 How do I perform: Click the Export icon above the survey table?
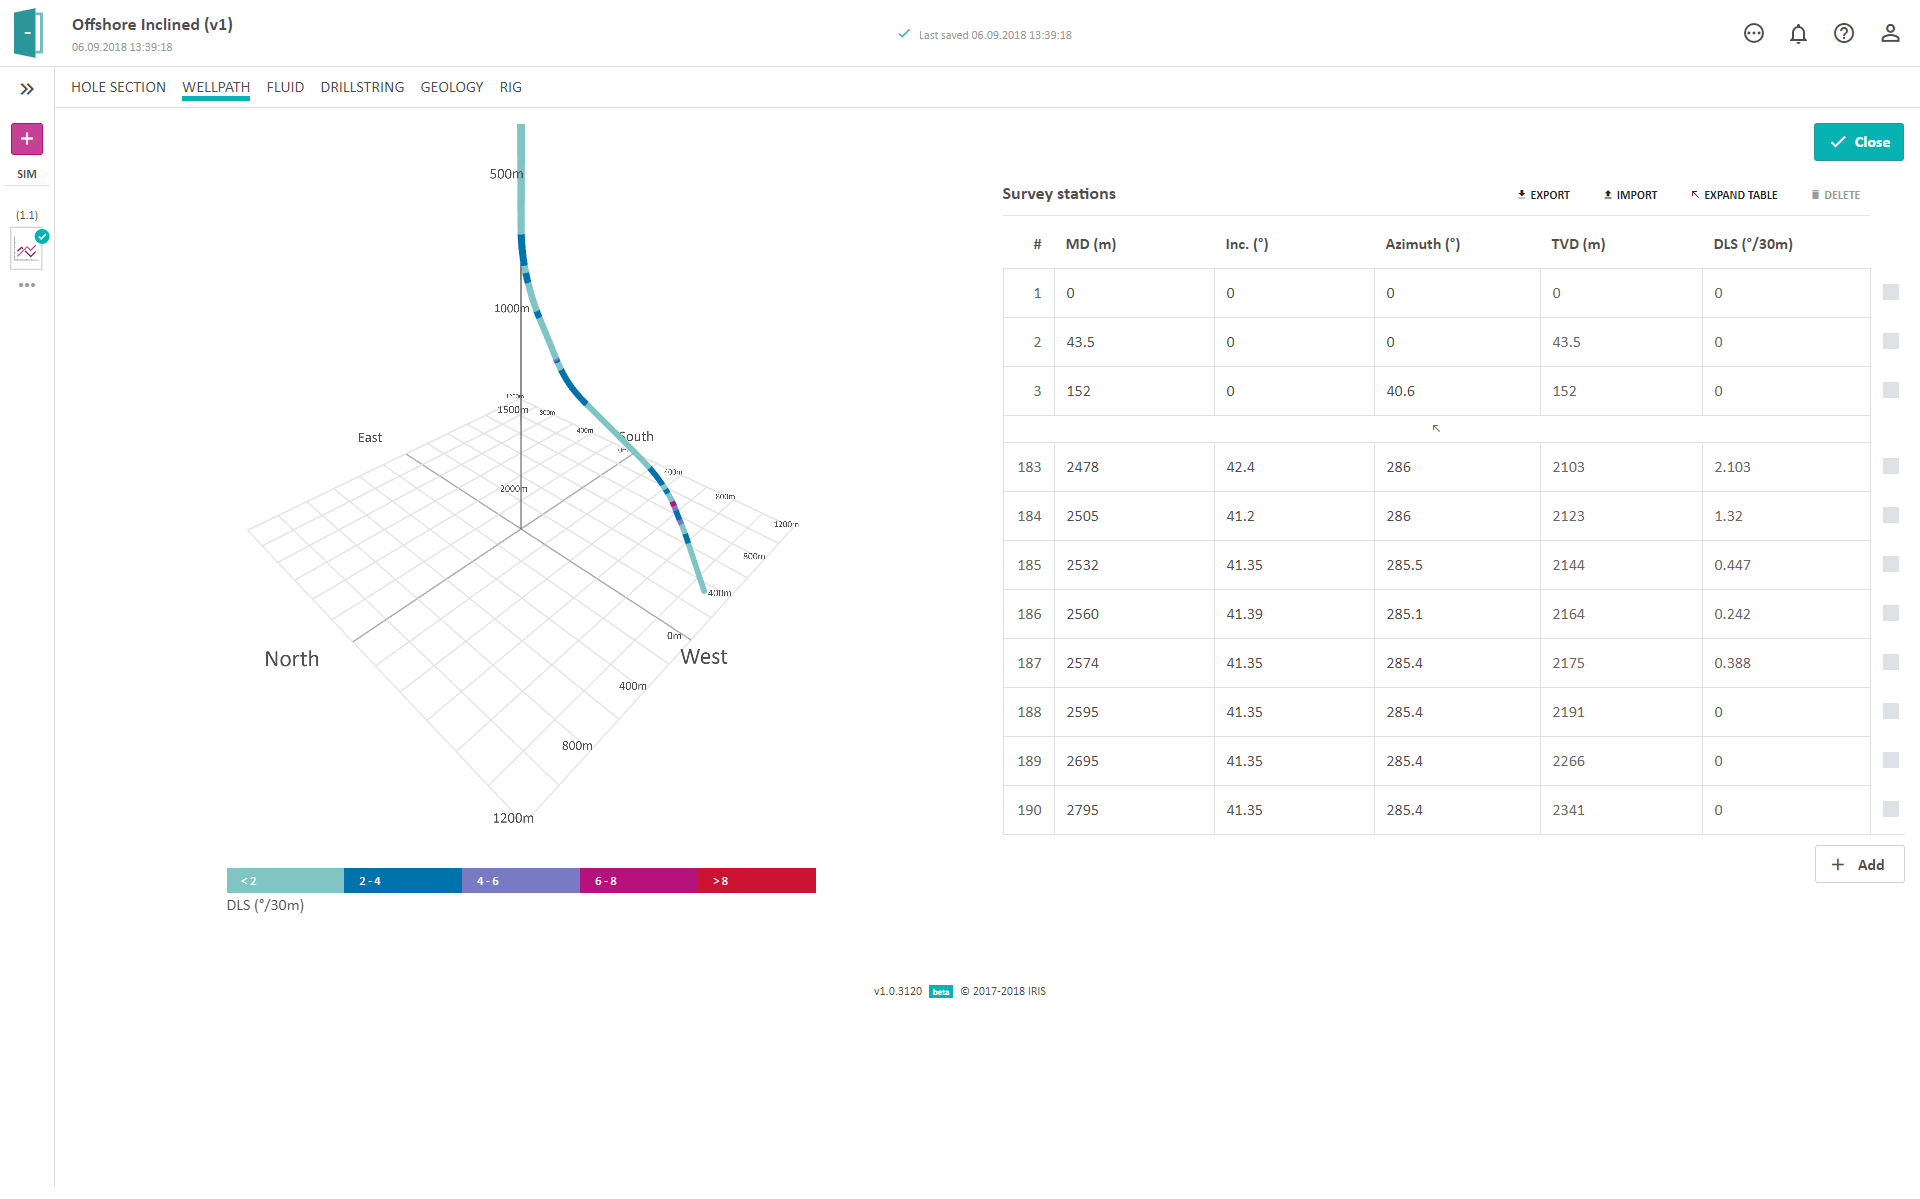(1521, 194)
